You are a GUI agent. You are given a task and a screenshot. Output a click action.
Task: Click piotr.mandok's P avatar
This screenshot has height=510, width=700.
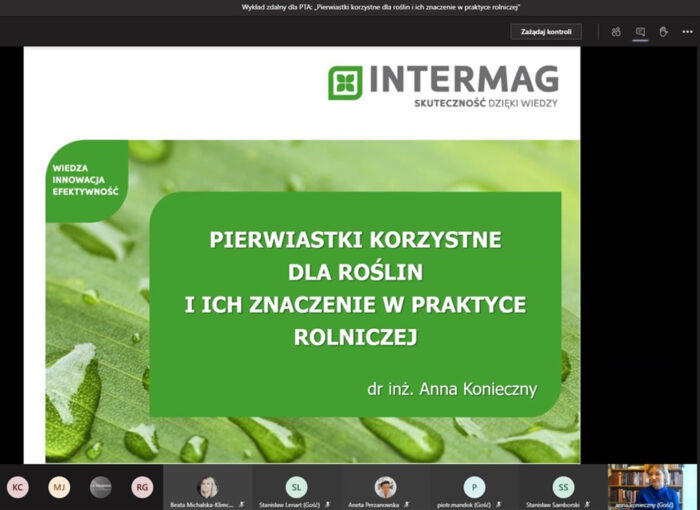[x=474, y=487]
